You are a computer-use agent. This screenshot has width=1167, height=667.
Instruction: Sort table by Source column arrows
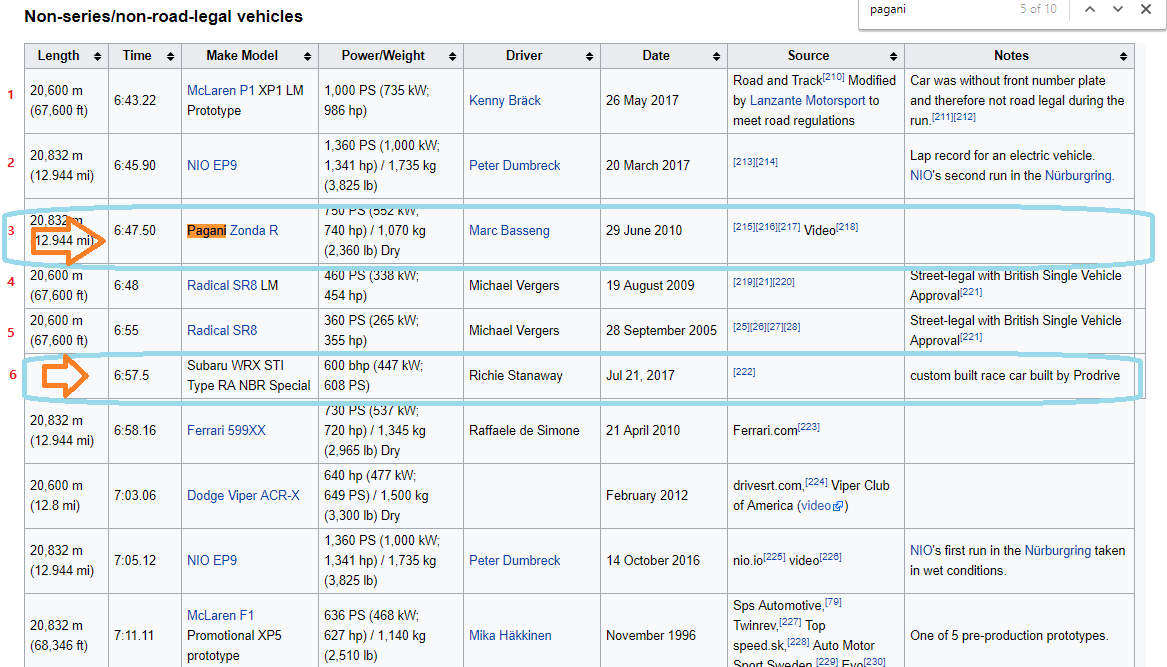tap(893, 57)
